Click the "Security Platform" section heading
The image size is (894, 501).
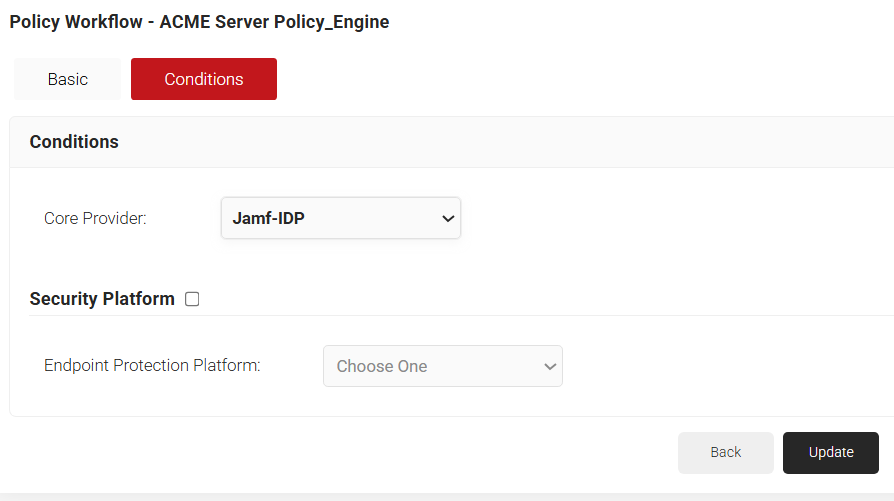coord(102,299)
